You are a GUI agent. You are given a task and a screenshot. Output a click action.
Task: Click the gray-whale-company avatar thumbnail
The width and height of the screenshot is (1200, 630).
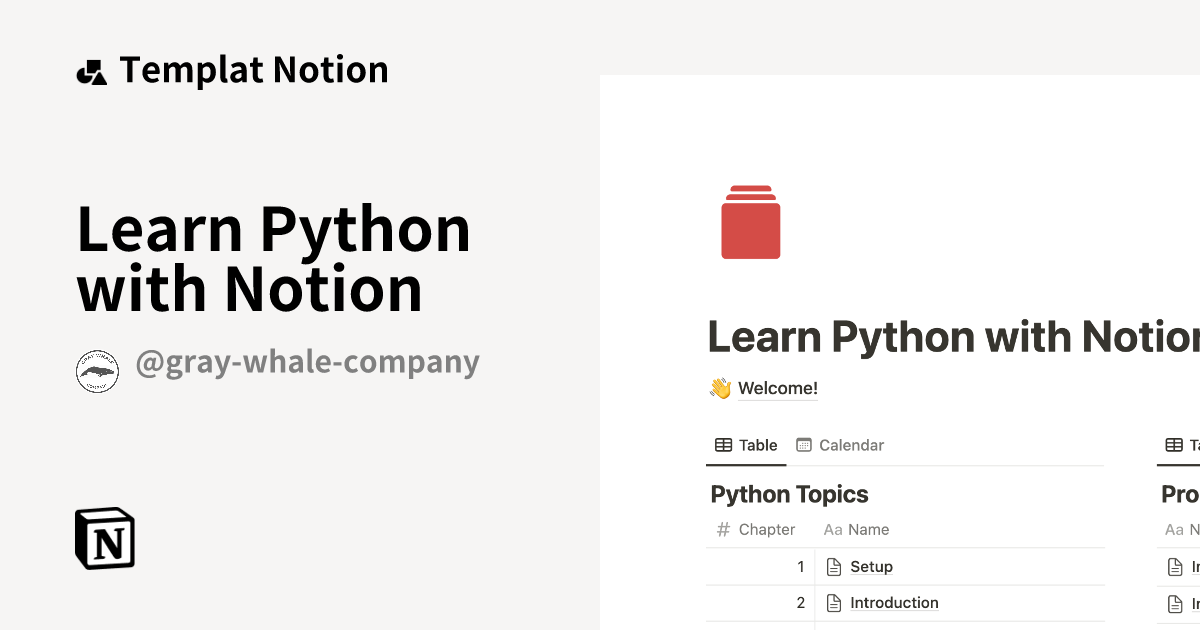tap(98, 370)
